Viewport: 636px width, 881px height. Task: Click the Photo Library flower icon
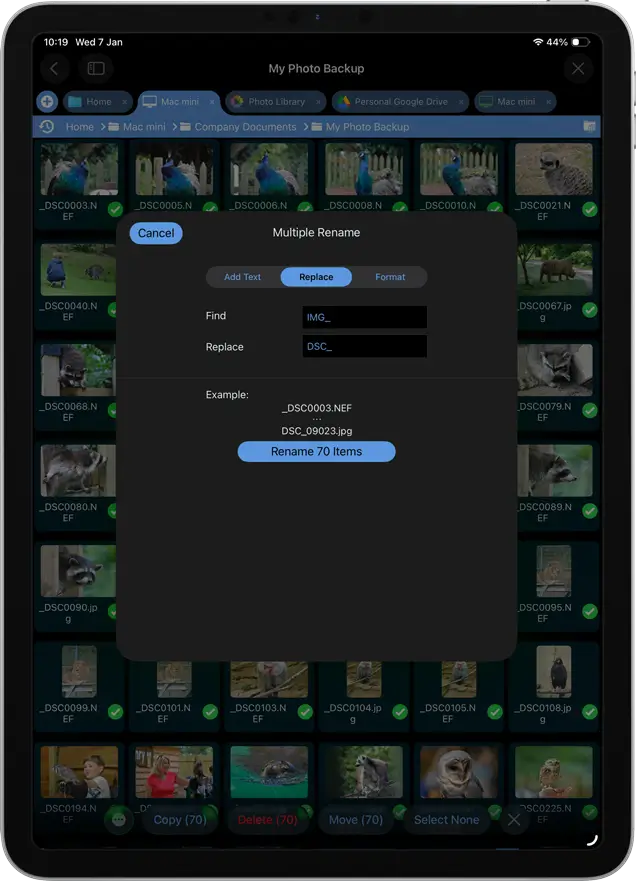(x=238, y=102)
